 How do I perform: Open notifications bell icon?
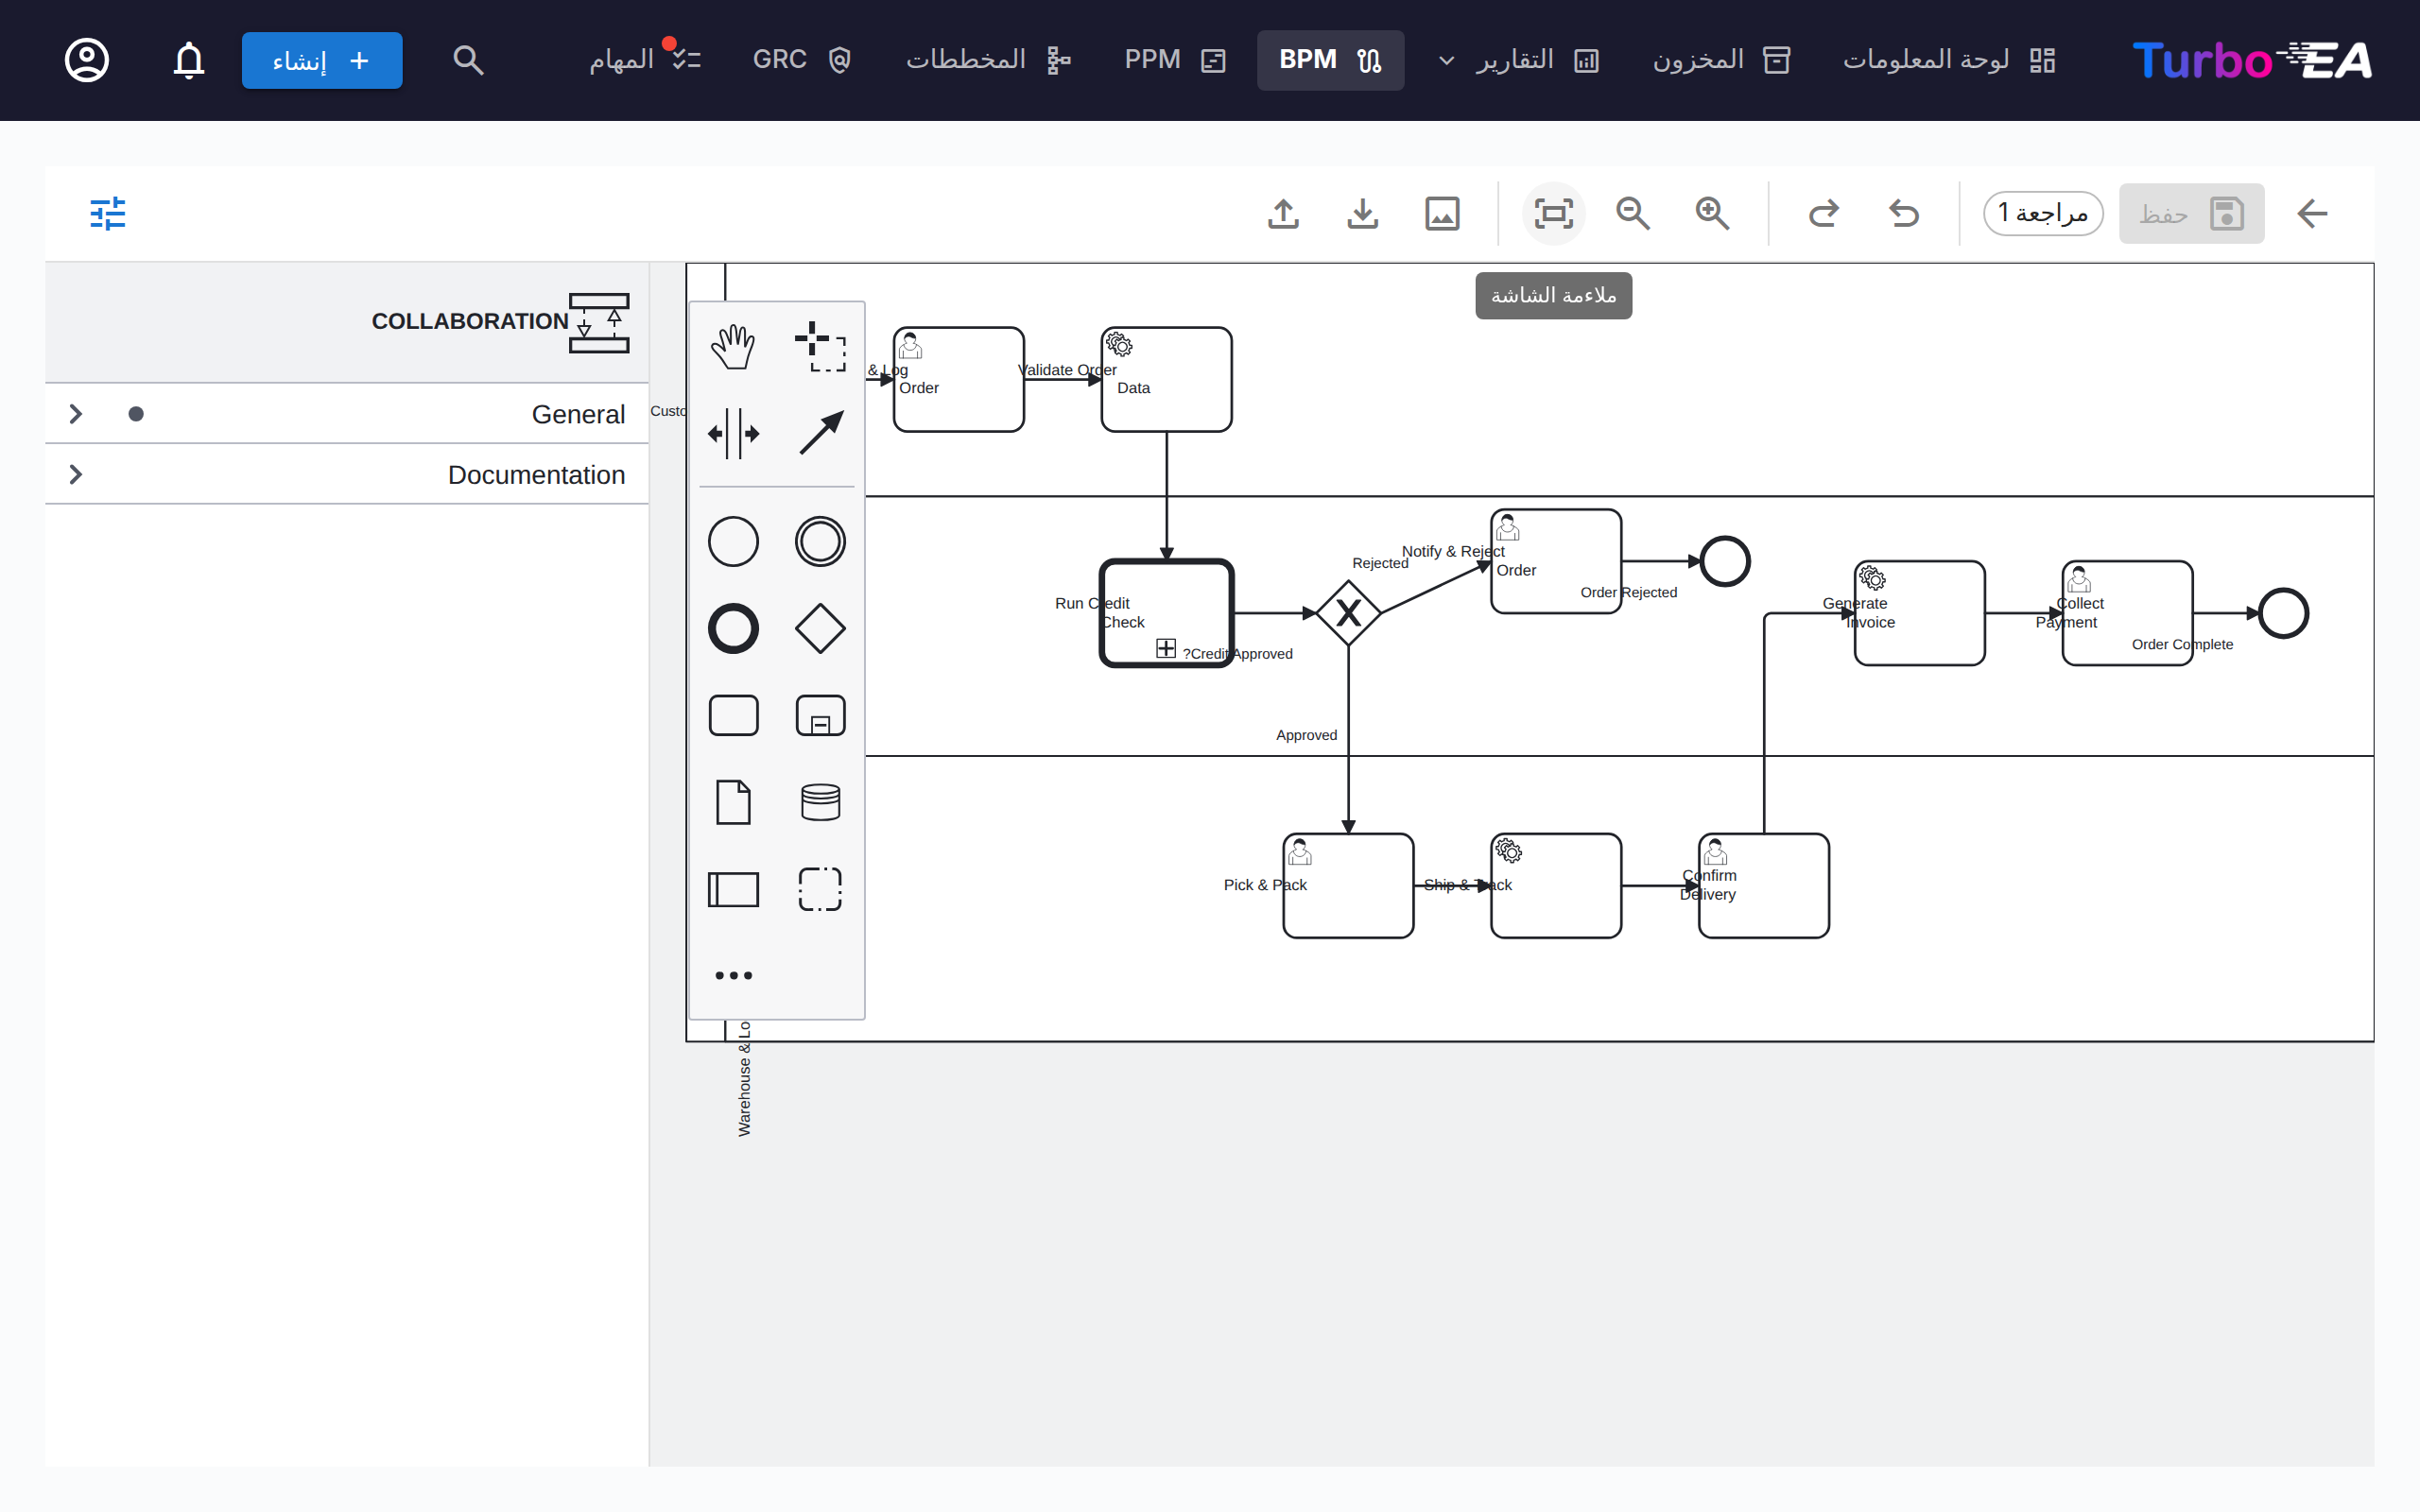click(x=189, y=60)
